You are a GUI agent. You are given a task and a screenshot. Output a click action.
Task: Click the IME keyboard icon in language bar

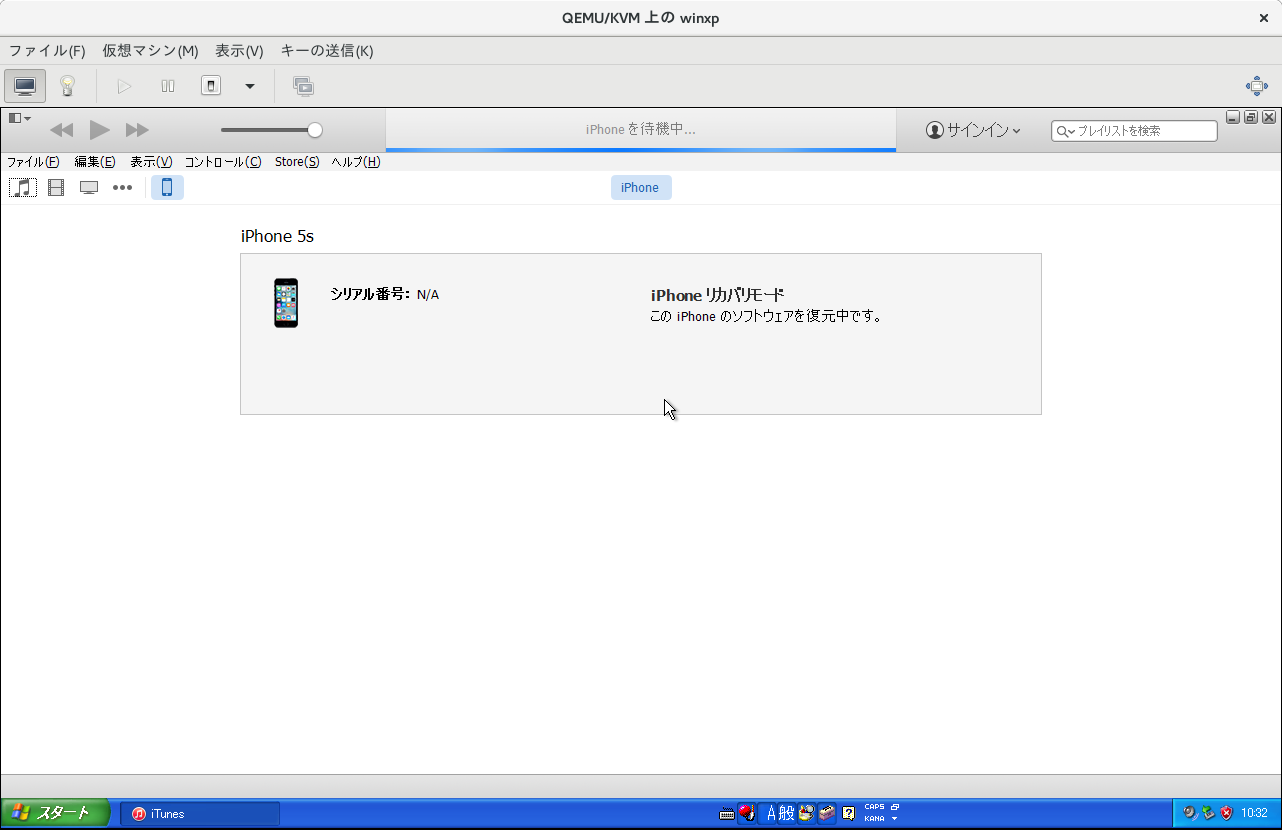pos(727,814)
